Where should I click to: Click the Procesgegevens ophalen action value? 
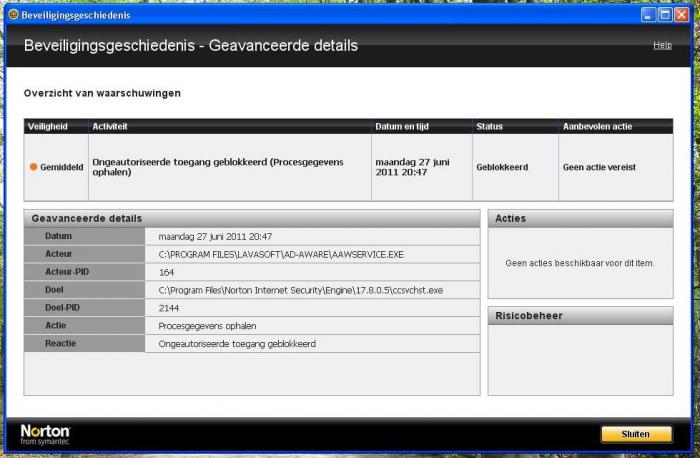(207, 326)
